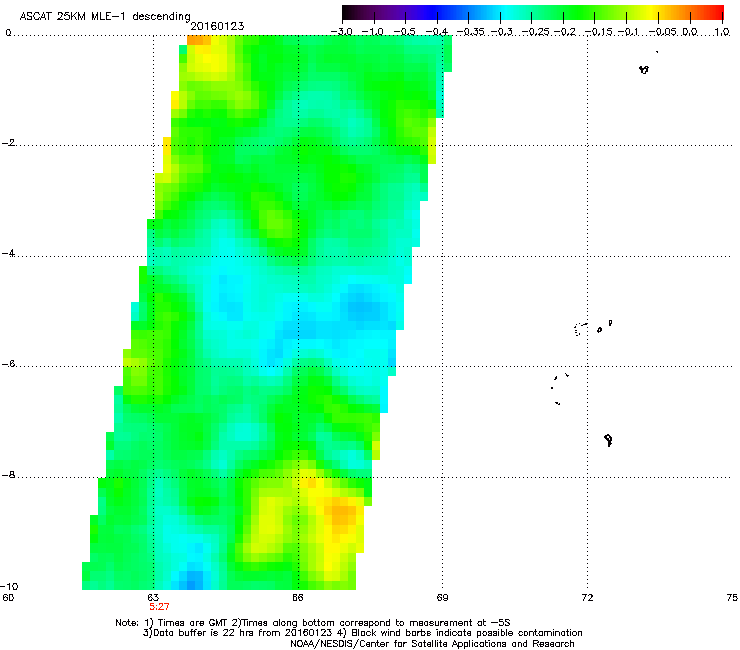Click the colorbar tick label '-0.25'
This screenshot has height=650, width=740.
[x=535, y=32]
